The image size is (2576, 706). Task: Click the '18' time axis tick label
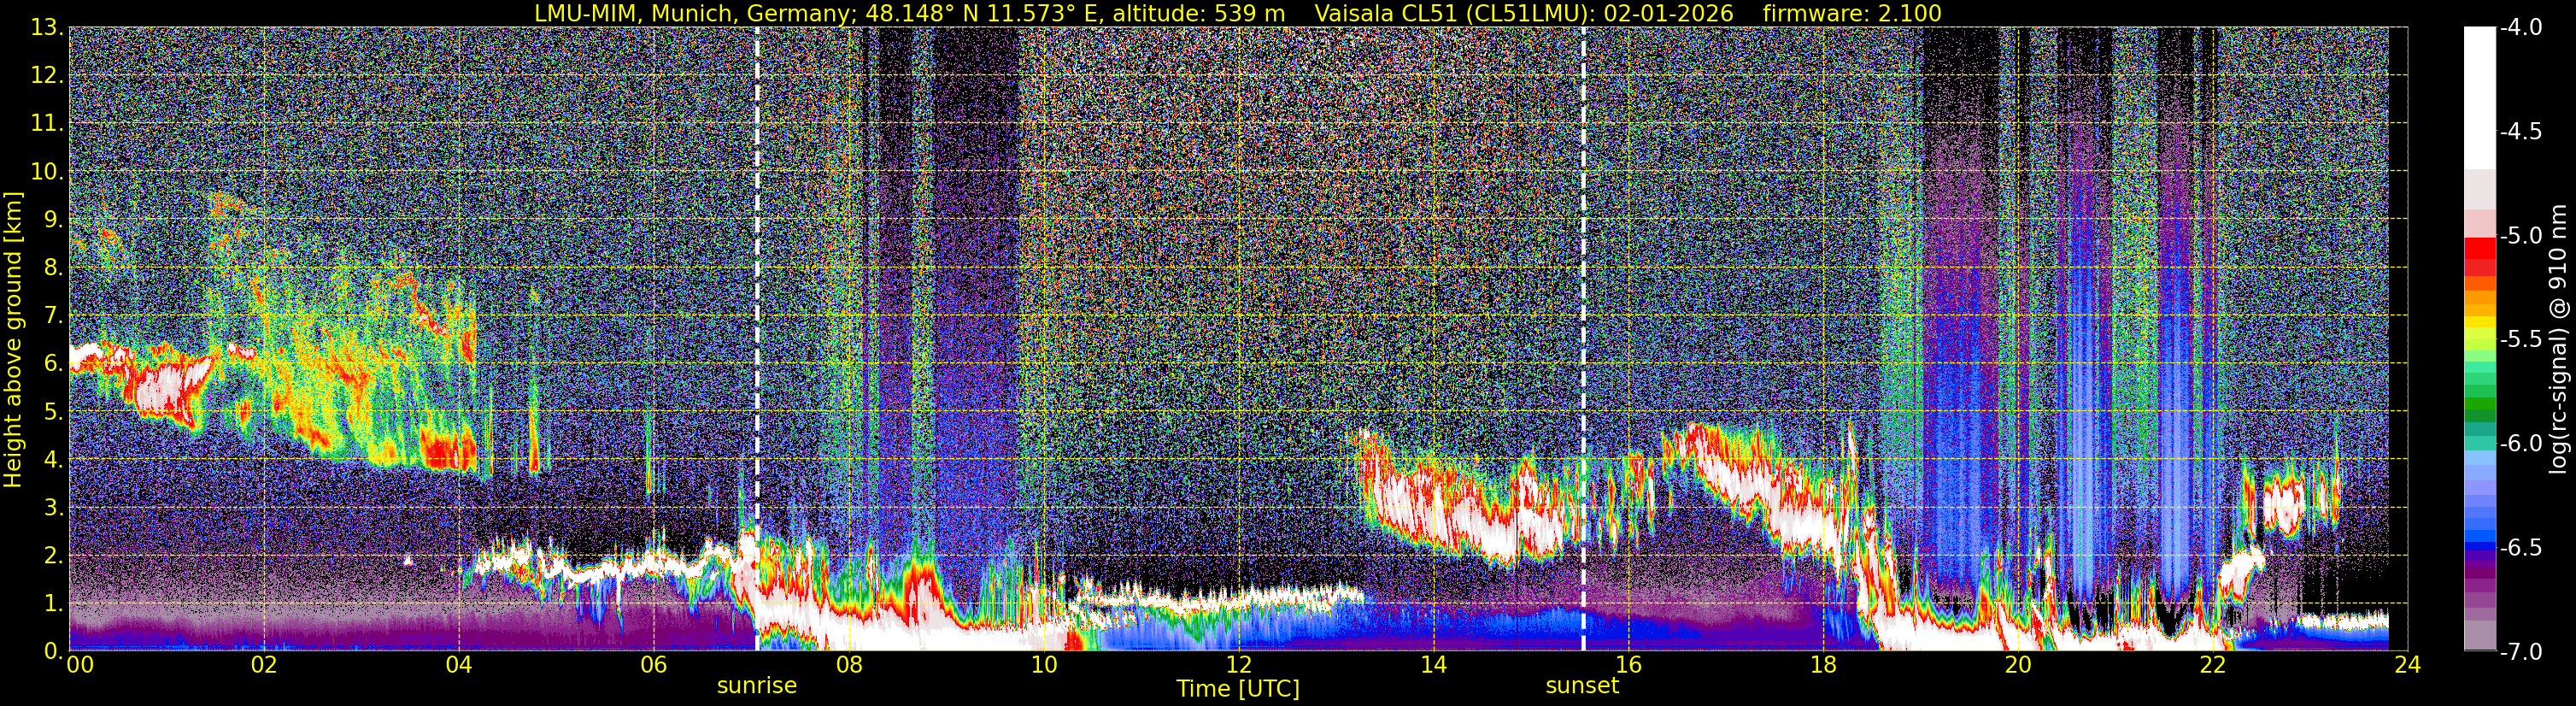(1823, 665)
